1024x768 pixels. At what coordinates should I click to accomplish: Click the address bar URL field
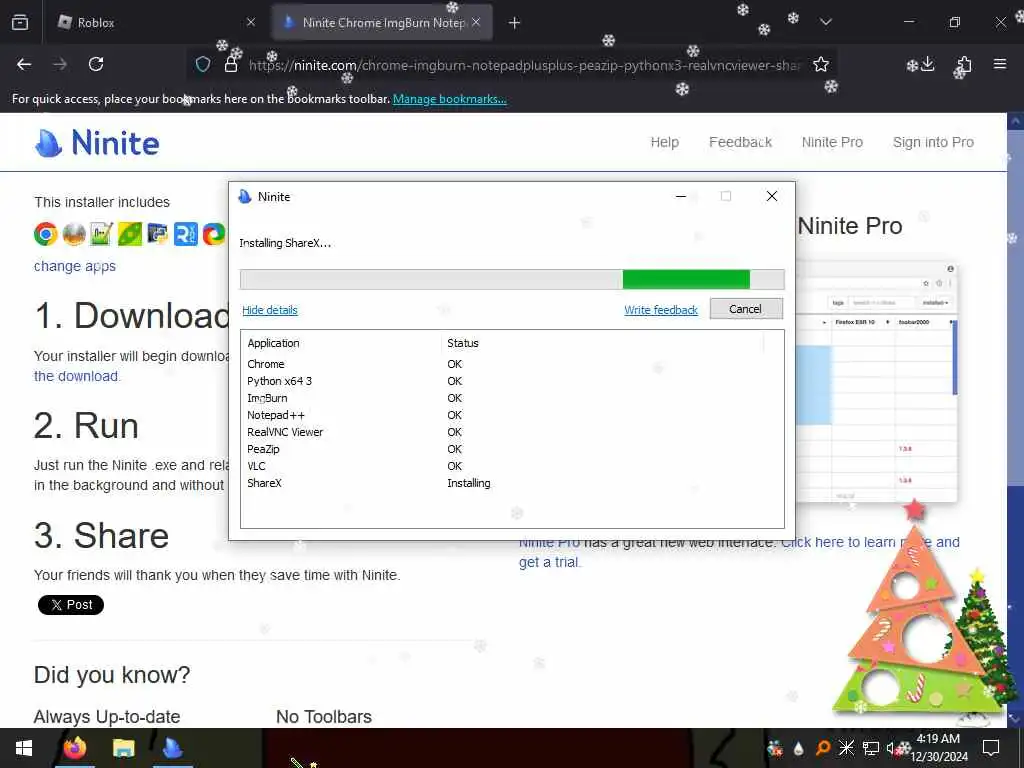pos(524,65)
